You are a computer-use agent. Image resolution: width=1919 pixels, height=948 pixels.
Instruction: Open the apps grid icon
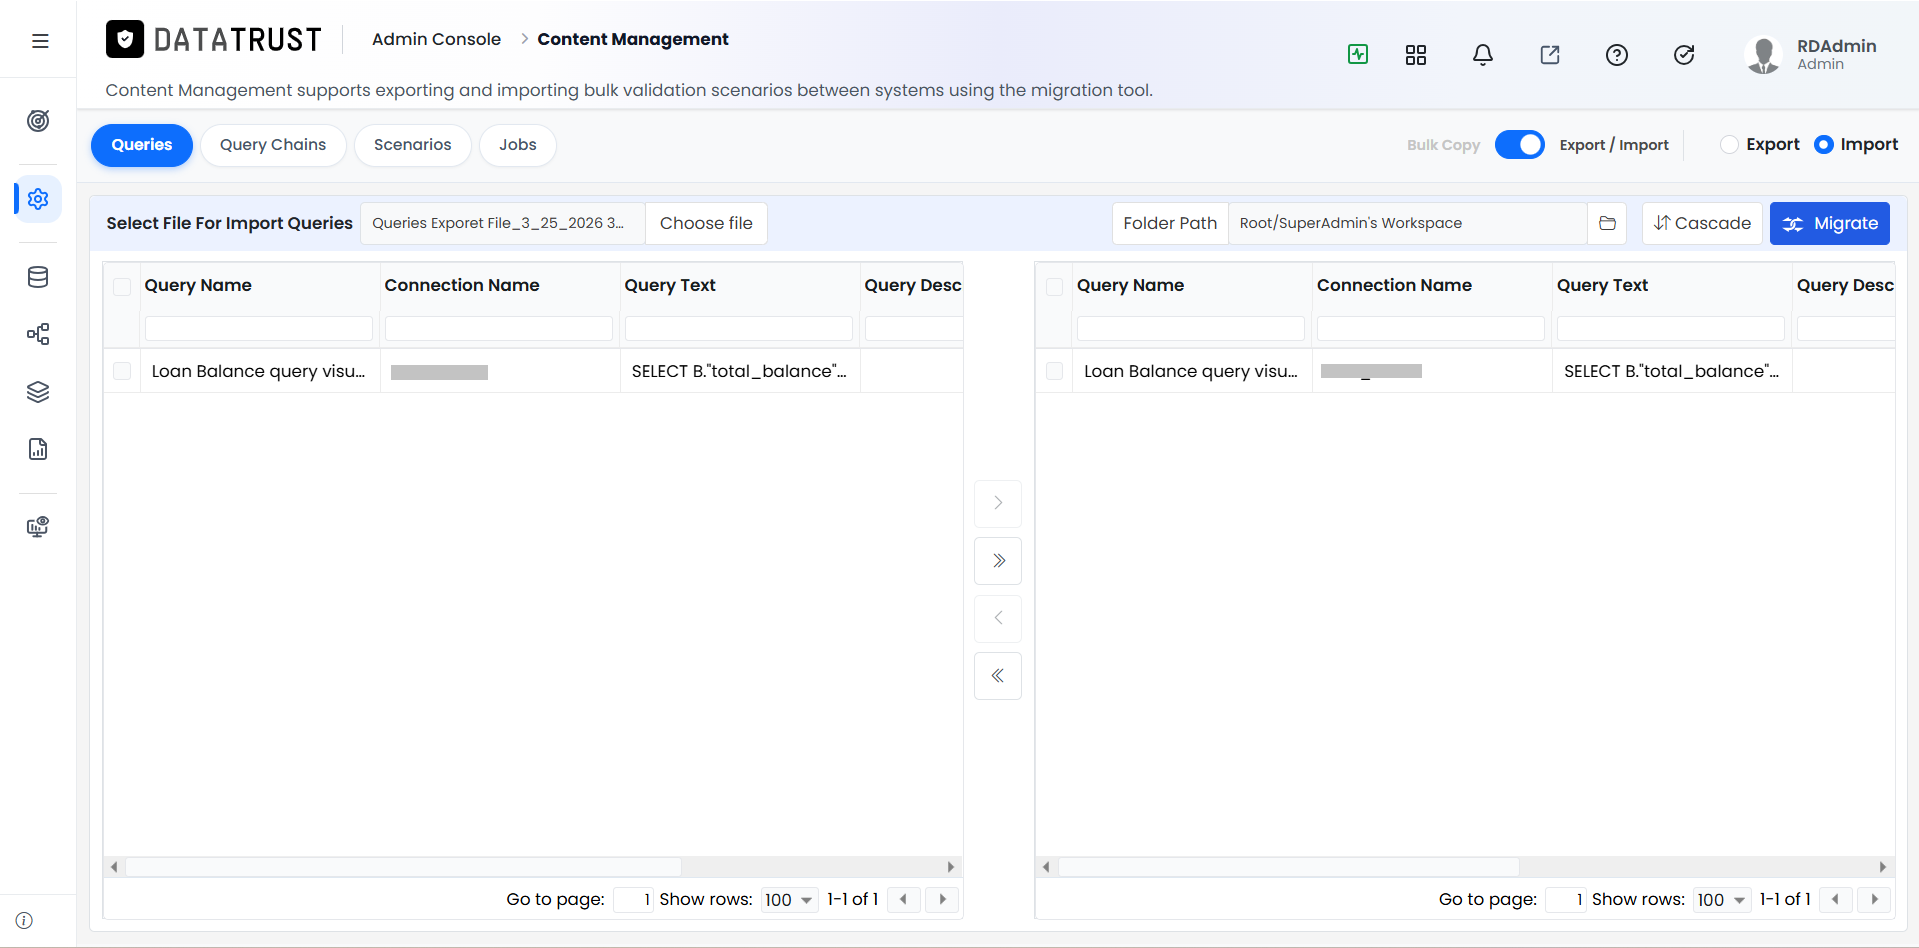[x=1416, y=55]
